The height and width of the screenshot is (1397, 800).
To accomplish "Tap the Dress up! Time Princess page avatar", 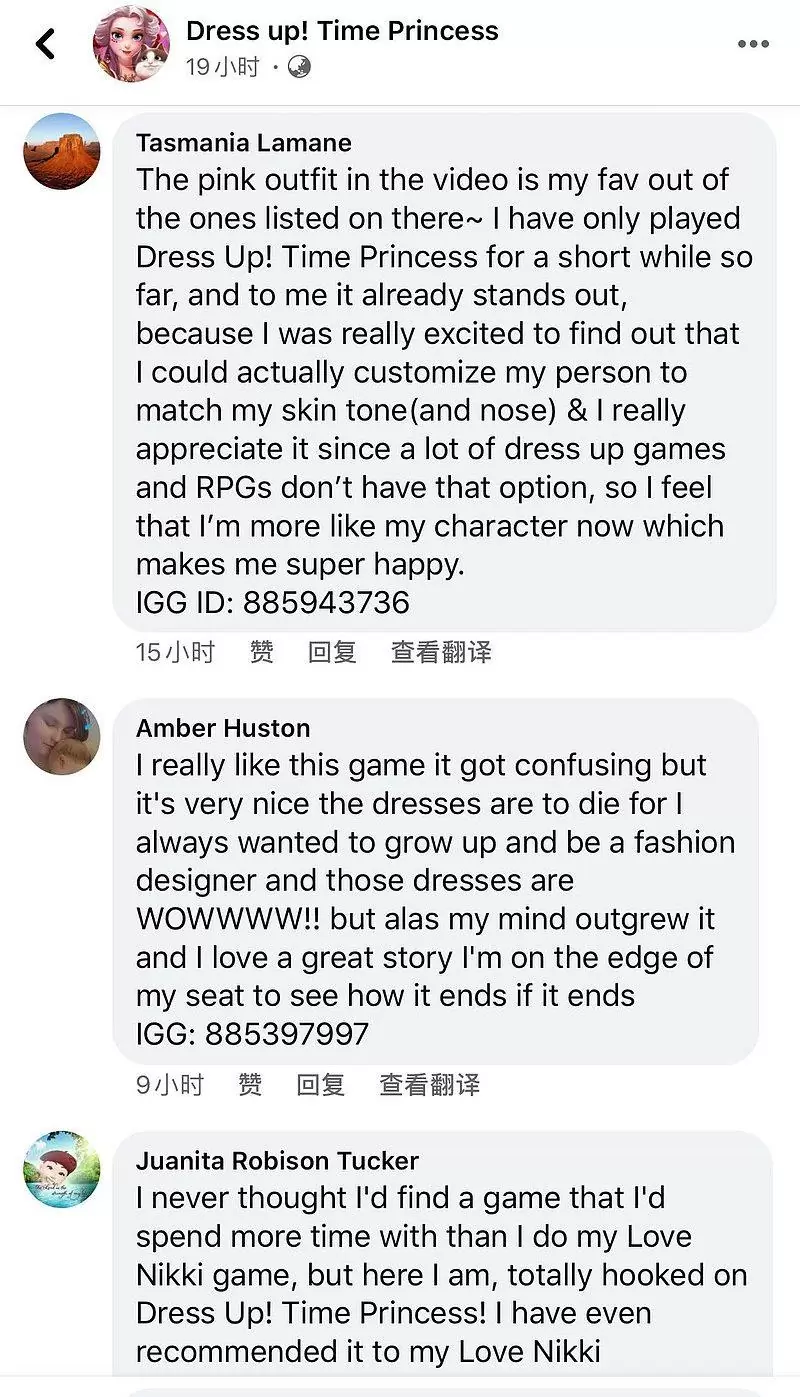I will pyautogui.click(x=131, y=44).
